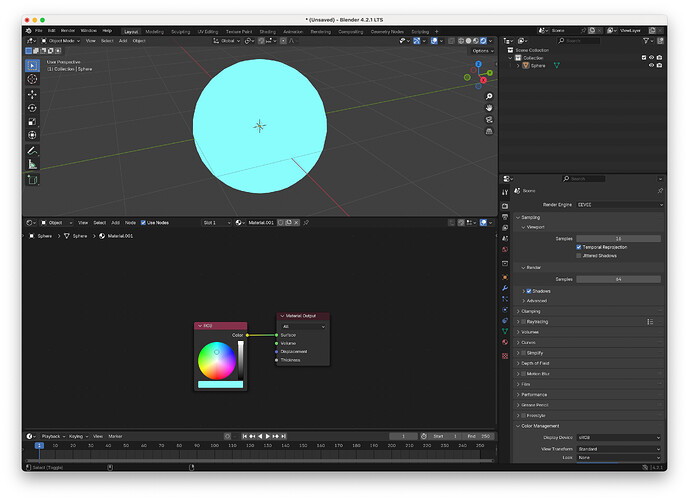This screenshot has height=500, width=688.
Task: Open the Material Output target All dropdown
Action: point(303,327)
